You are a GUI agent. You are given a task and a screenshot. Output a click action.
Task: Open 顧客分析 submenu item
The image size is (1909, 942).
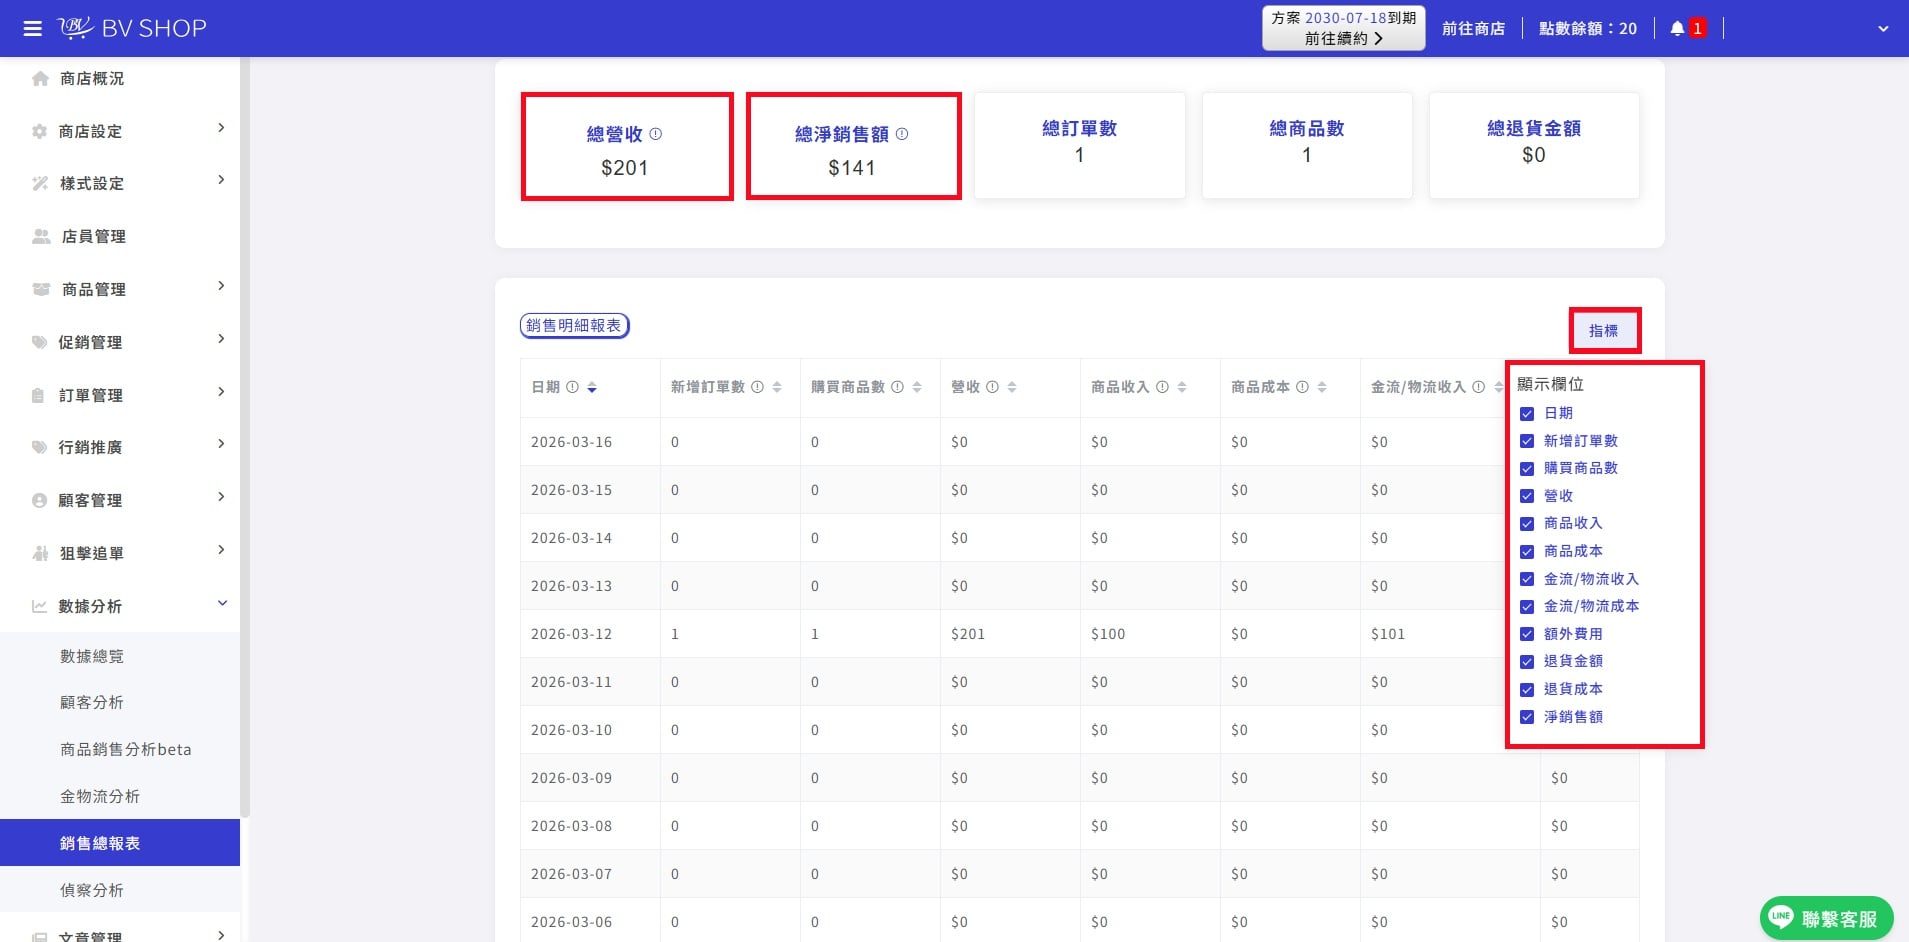coord(120,702)
